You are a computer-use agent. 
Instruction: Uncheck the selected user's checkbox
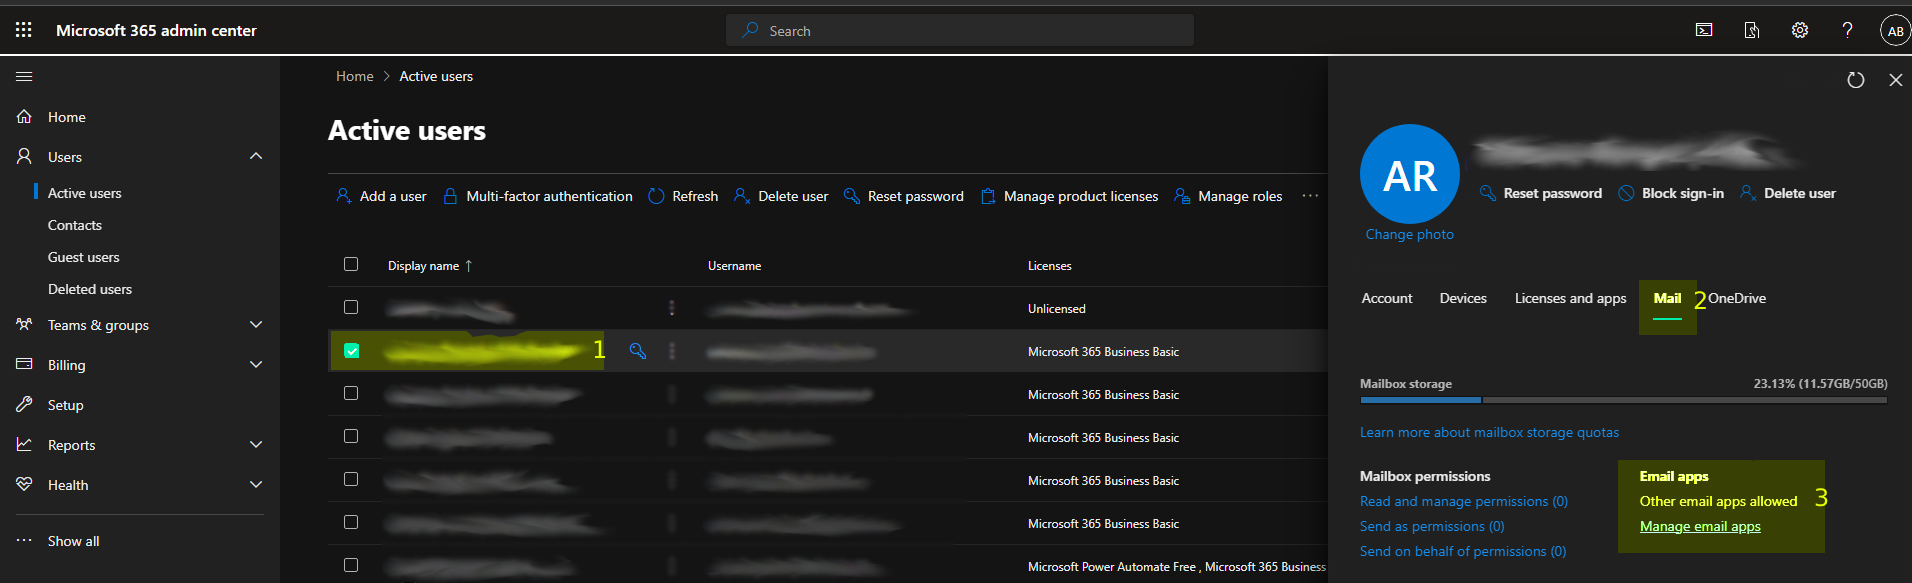pos(351,350)
